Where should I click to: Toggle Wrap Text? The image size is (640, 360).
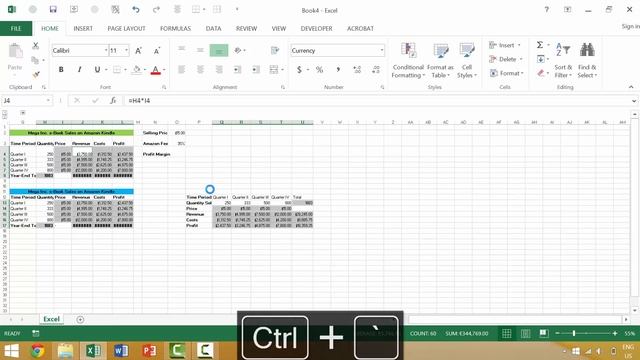click(275, 50)
